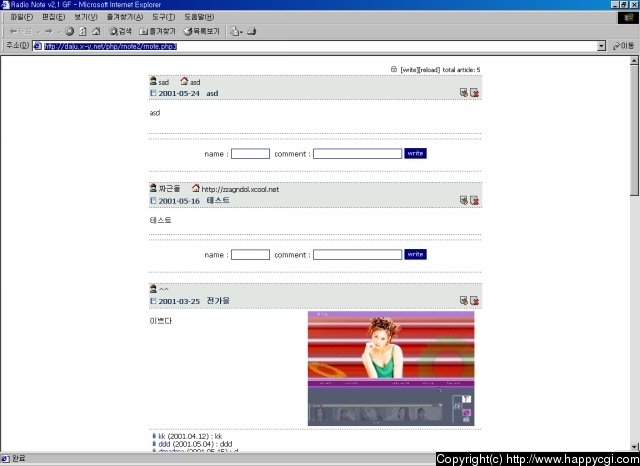Click the kk comment author link
640x466 pixels.
coord(162,436)
